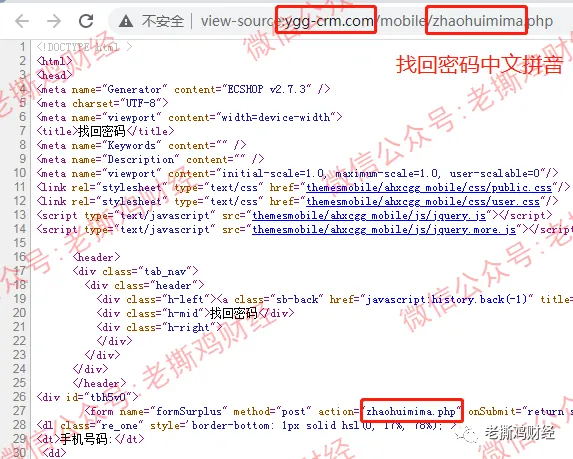573x459 pixels.
Task: Select the div id tbh5v0 line
Action: point(87,397)
